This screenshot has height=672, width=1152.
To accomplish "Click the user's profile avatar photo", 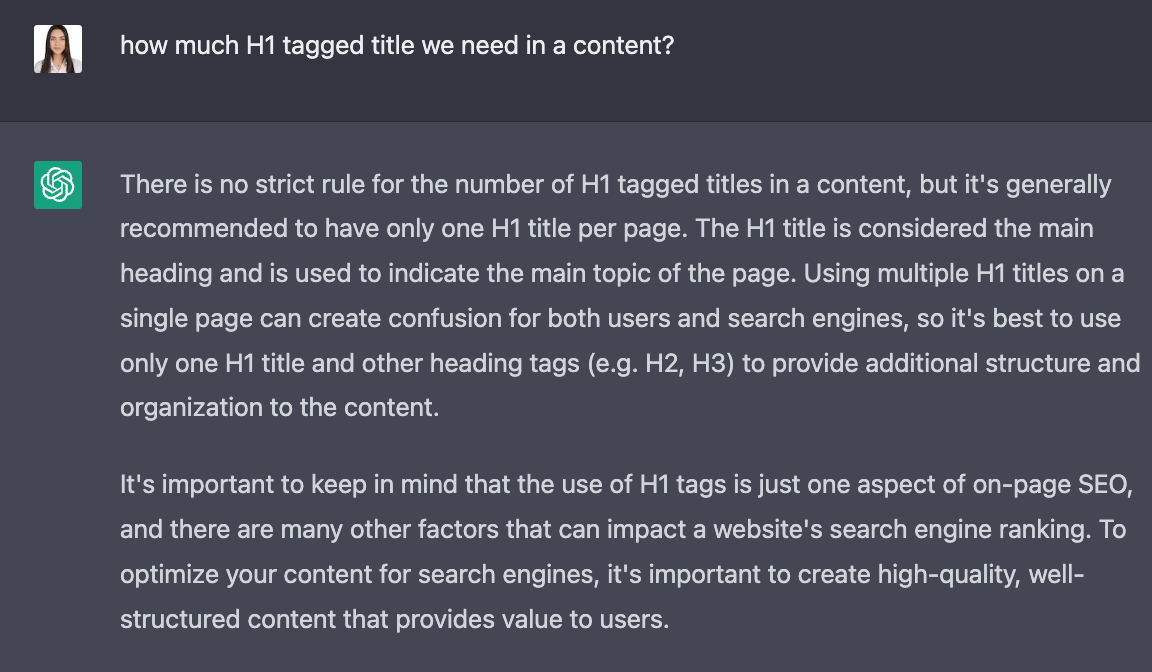I will click(x=58, y=49).
